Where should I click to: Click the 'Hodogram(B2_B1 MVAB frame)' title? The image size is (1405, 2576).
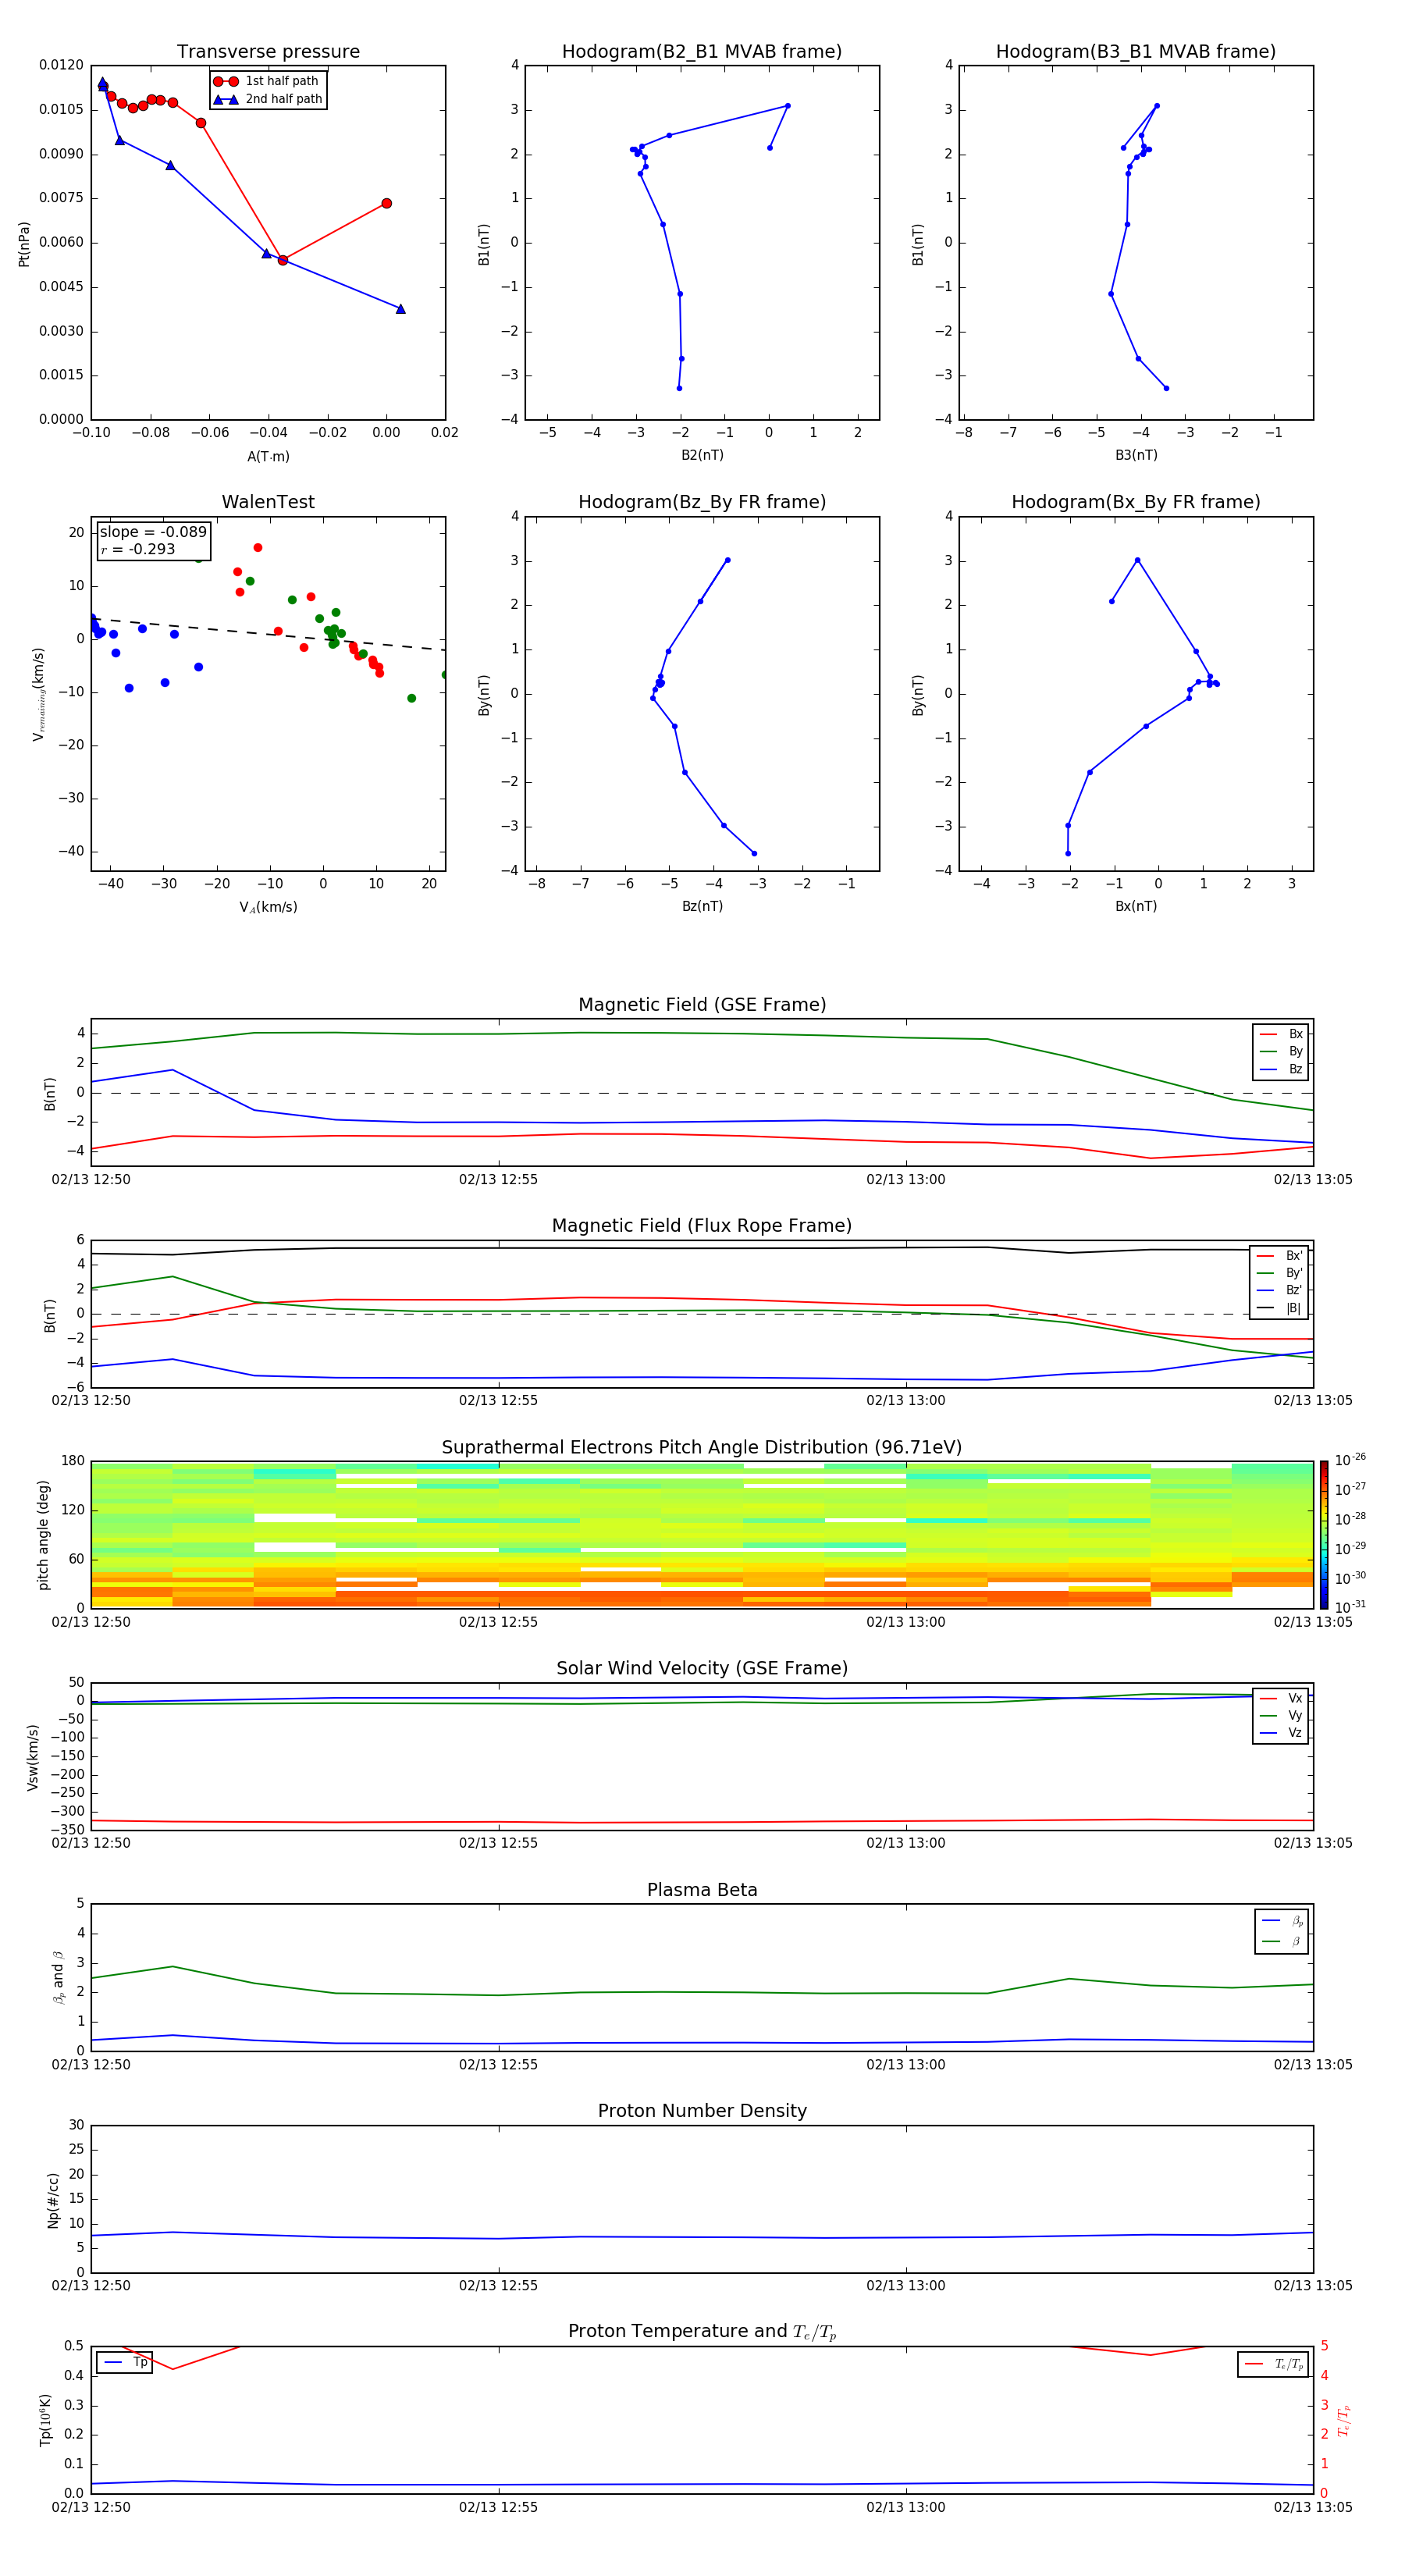pos(702,52)
